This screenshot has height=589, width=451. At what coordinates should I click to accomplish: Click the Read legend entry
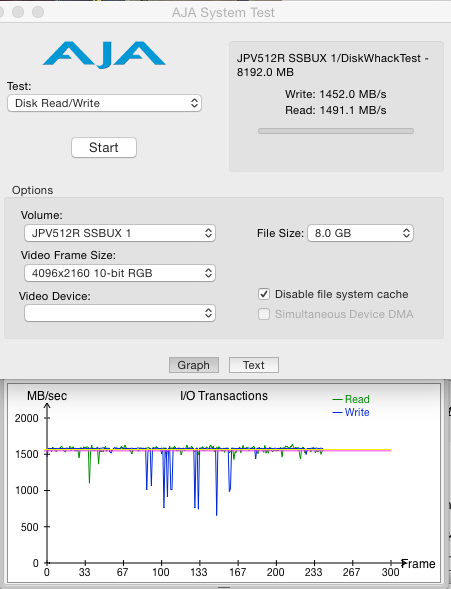351,399
